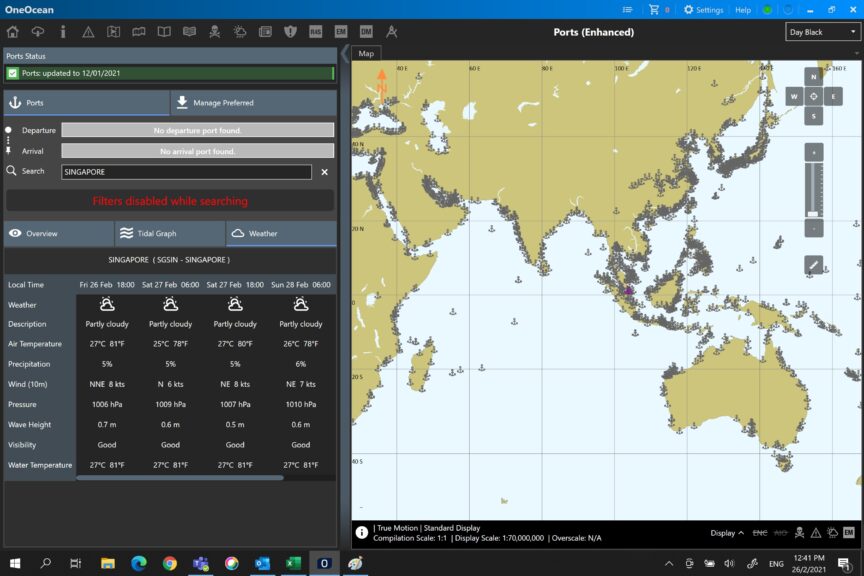This screenshot has width=864, height=576.
Task: Click the Sat 27 Feb 06:00 column header
Action: click(170, 285)
